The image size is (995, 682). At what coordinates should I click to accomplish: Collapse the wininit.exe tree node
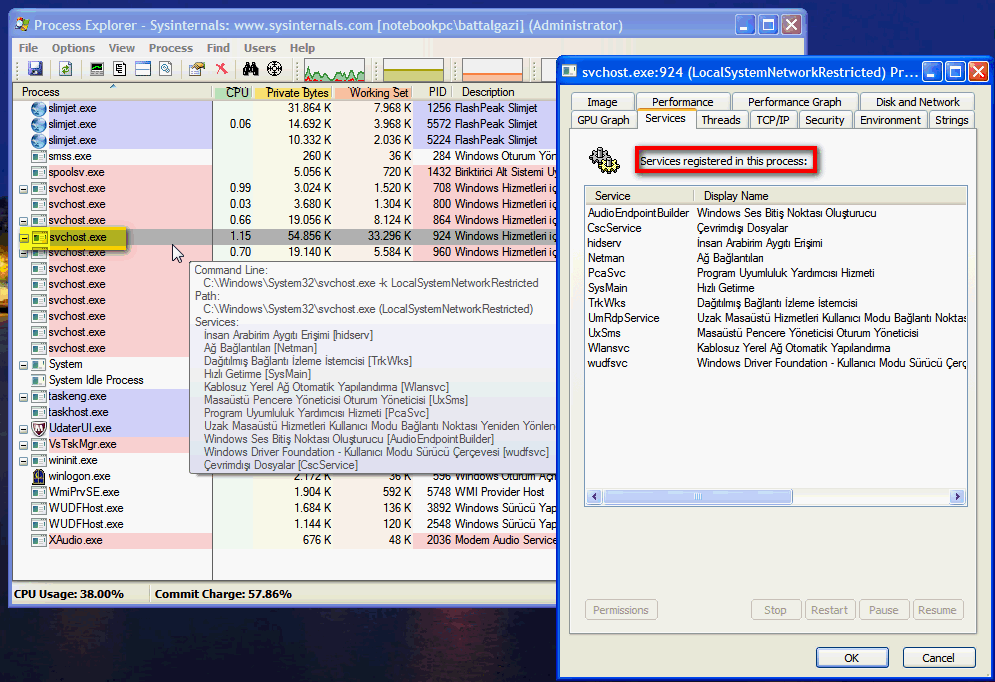[23, 461]
